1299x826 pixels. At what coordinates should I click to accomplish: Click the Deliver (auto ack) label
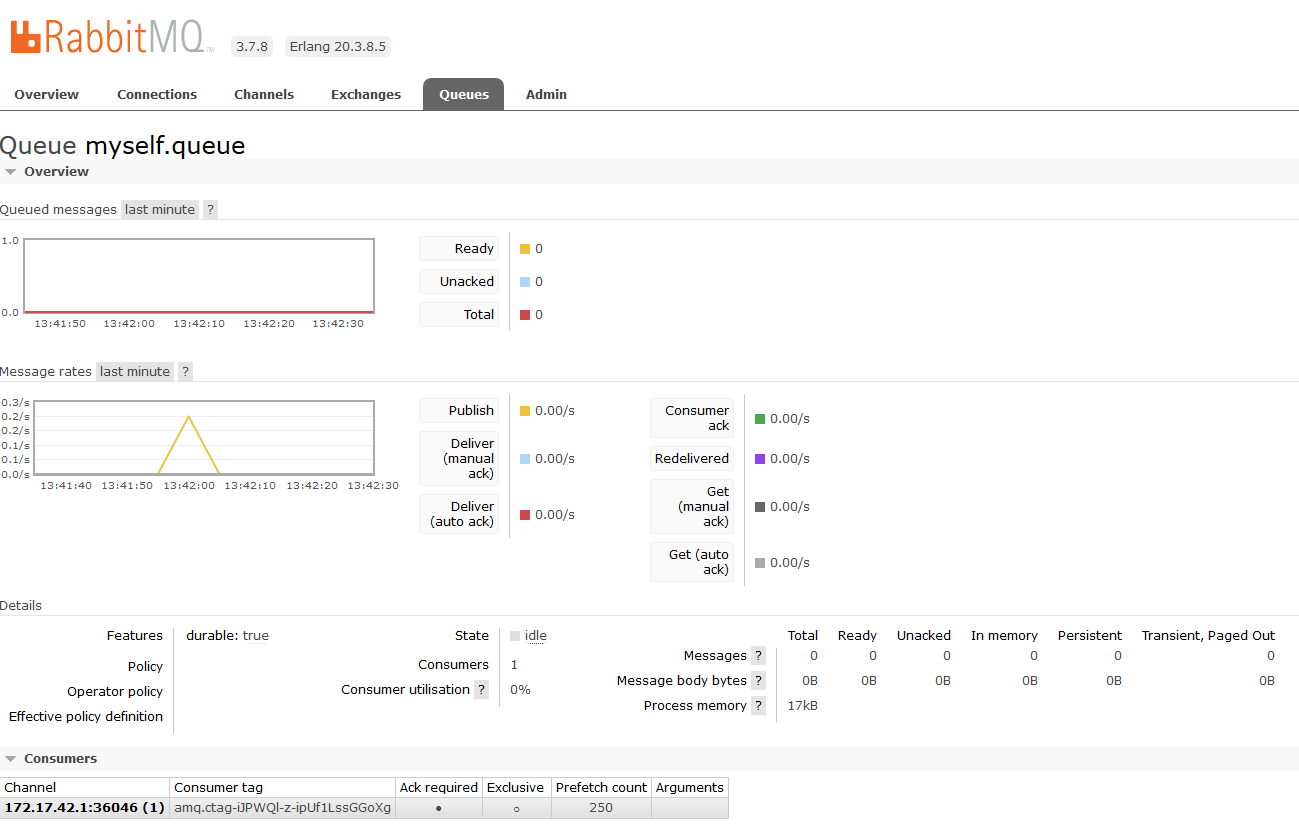[x=459, y=515]
